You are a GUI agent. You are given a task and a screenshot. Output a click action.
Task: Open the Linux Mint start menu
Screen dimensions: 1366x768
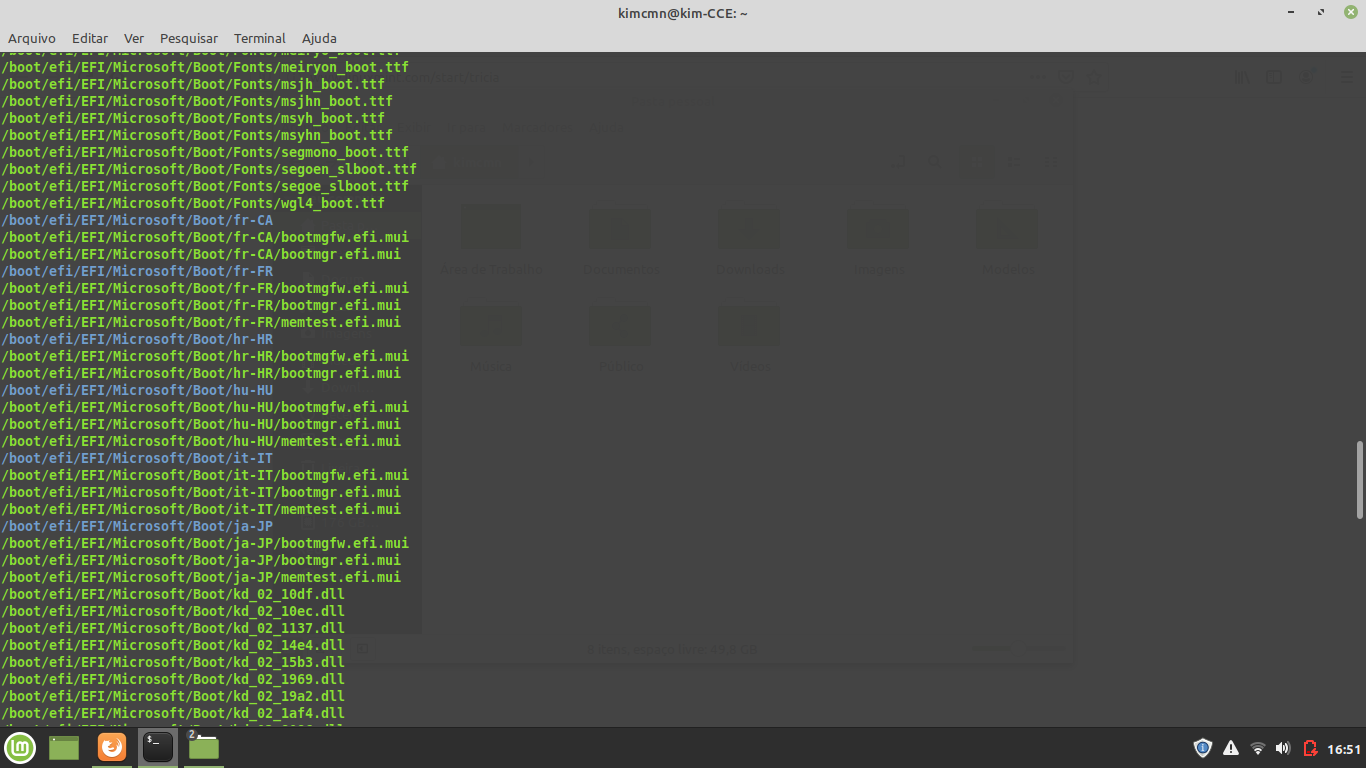[x=20, y=747]
